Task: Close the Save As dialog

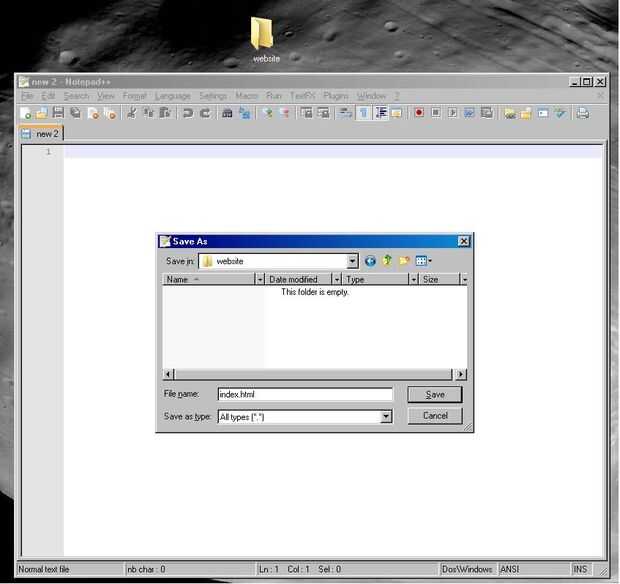Action: 463,241
